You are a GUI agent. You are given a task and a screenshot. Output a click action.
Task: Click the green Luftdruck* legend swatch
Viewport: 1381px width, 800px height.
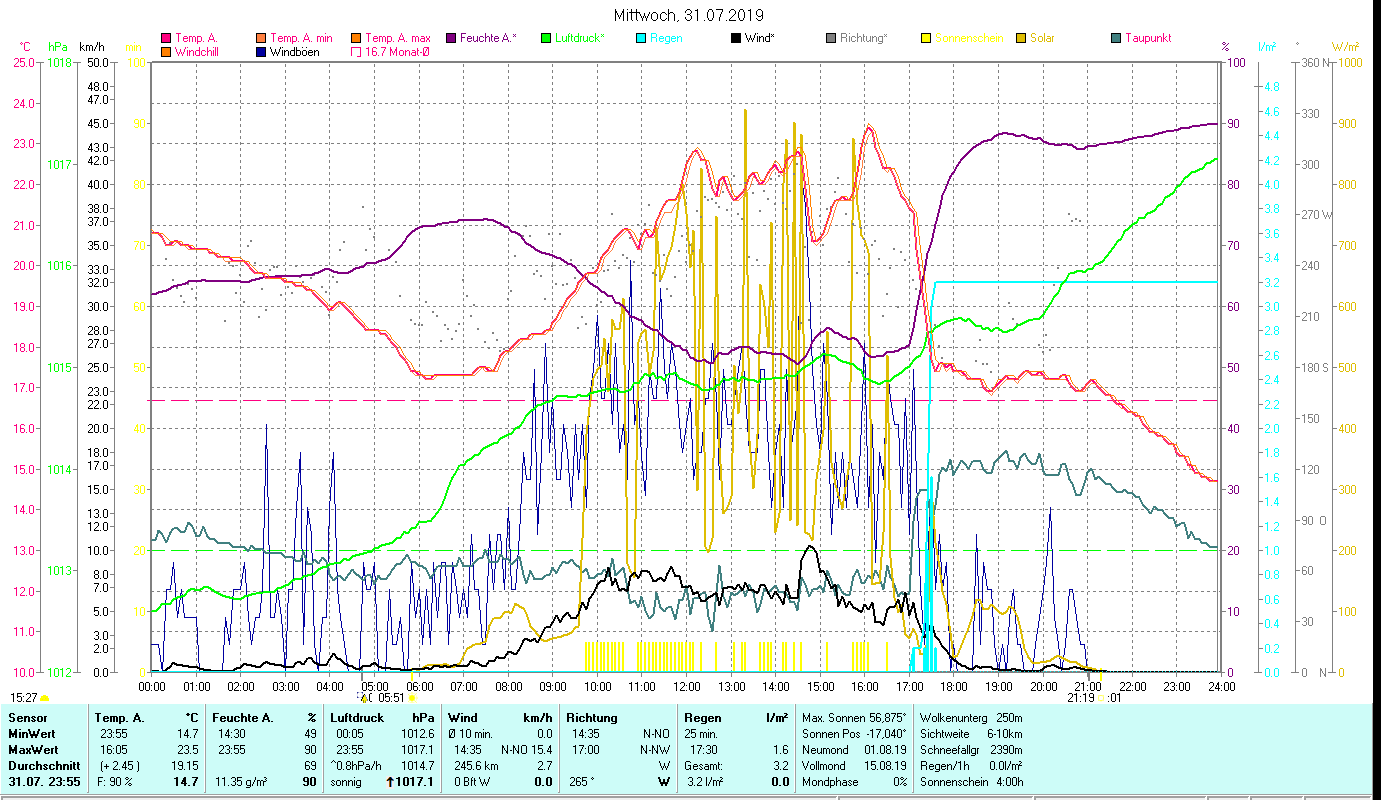coord(546,38)
